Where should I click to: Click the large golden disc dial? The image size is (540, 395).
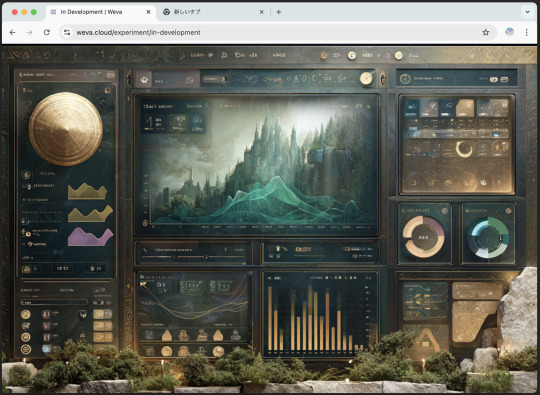click(x=66, y=128)
